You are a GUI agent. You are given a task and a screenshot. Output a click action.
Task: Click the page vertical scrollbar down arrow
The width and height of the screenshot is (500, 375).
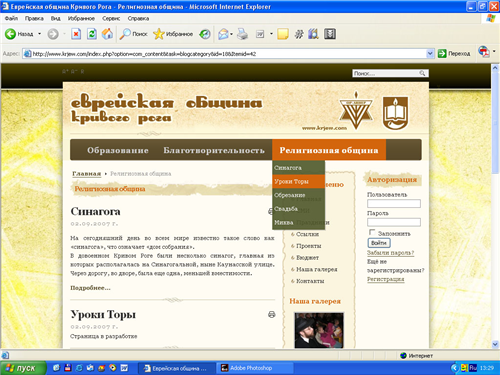tap(495, 344)
